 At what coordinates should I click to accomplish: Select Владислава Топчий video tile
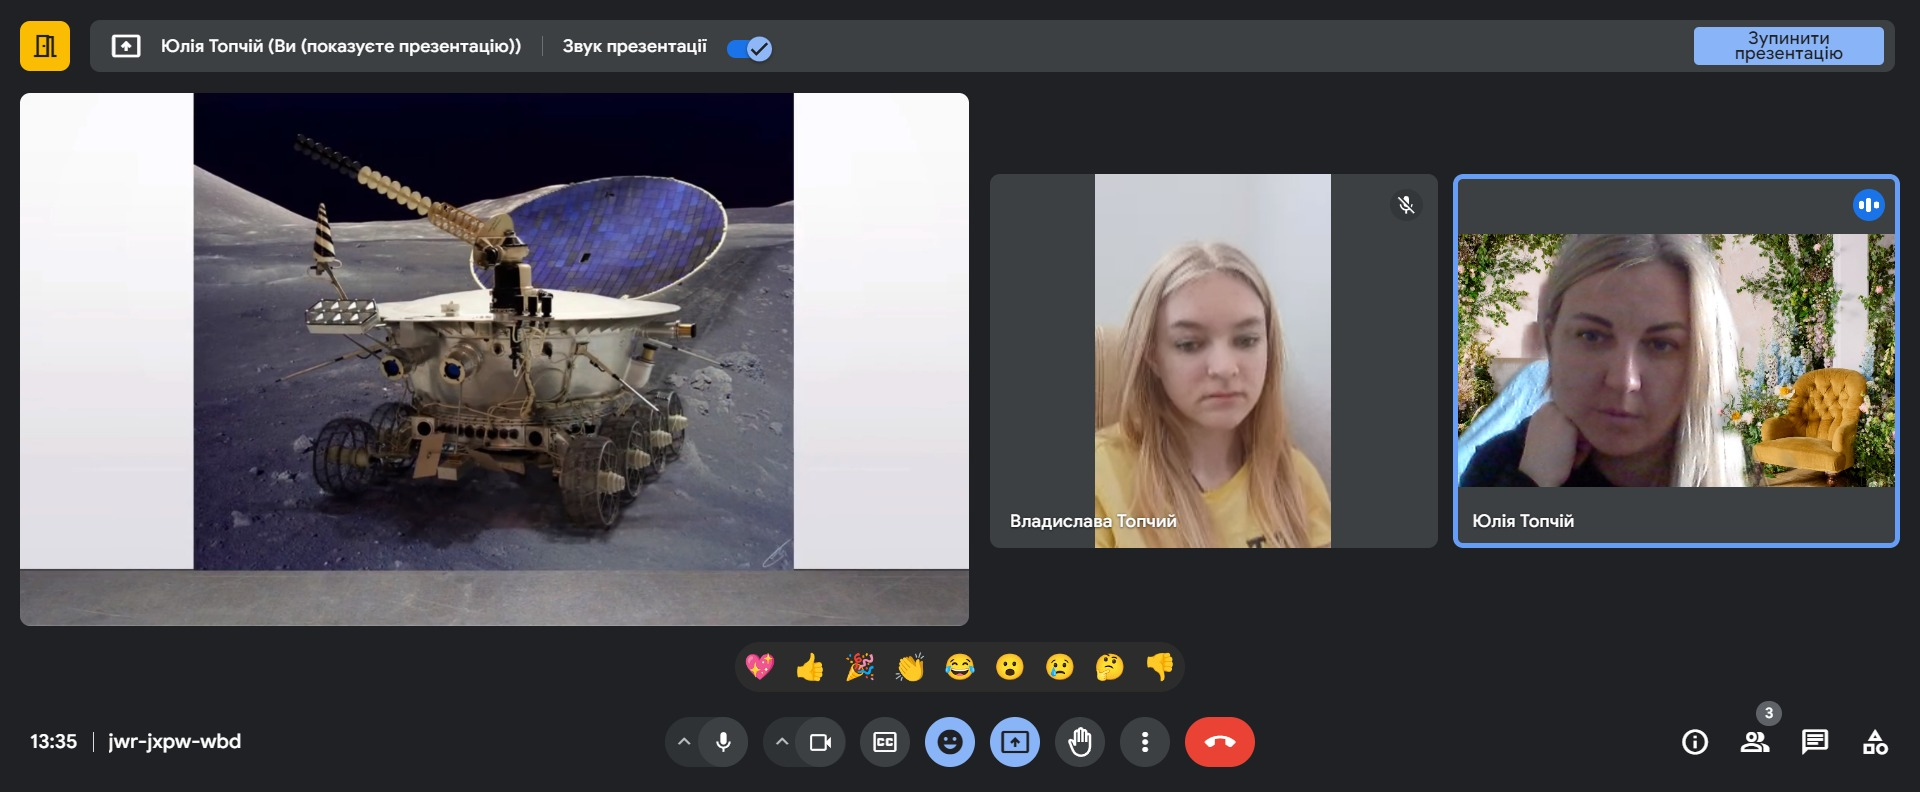pyautogui.click(x=1213, y=360)
